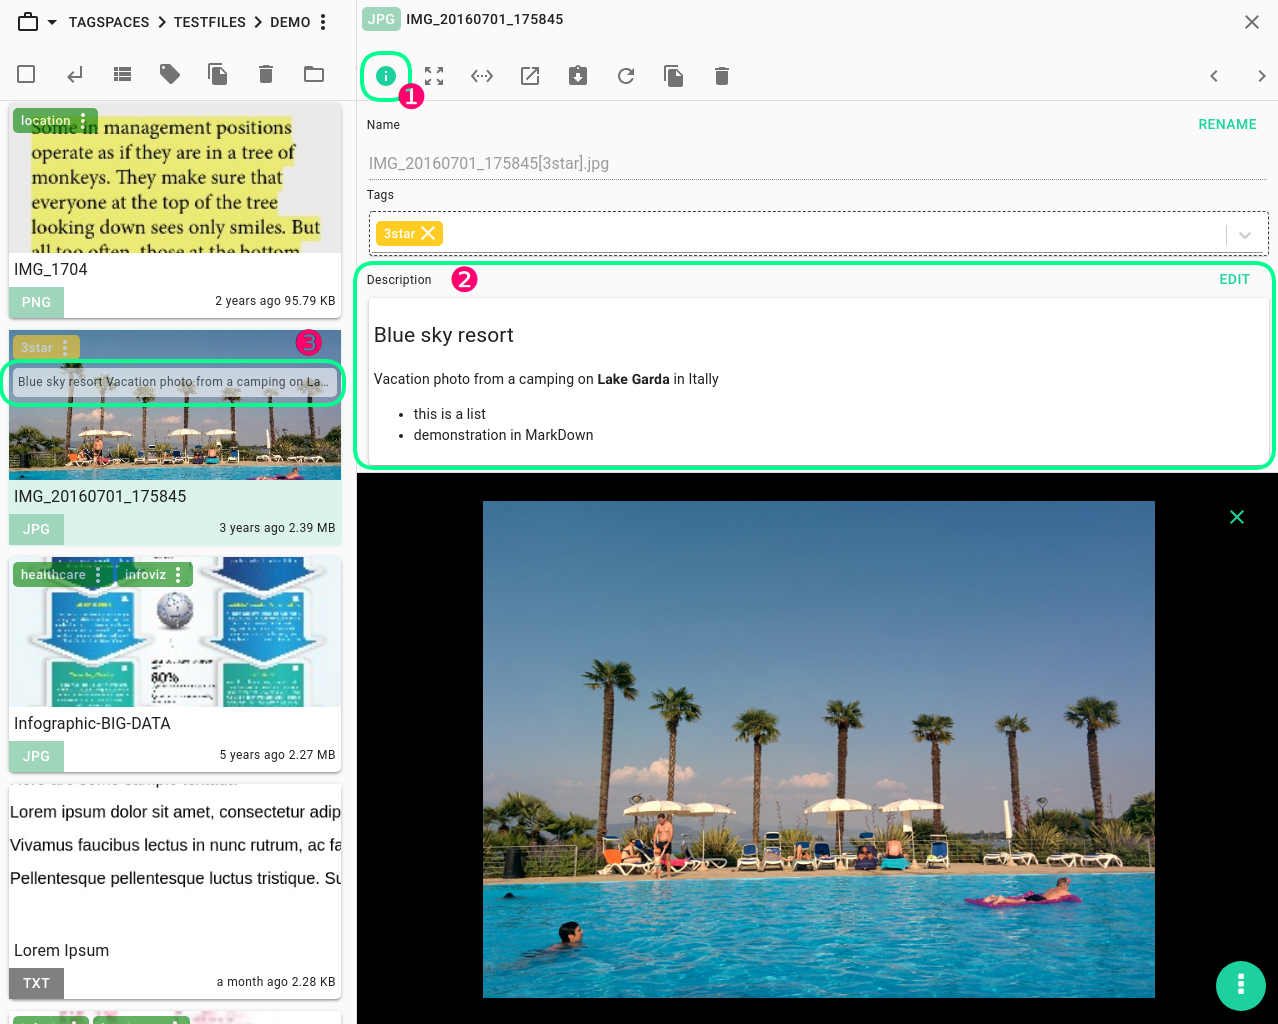Click the Infographic-BIG-DATA file name
Image resolution: width=1278 pixels, height=1024 pixels.
92,723
